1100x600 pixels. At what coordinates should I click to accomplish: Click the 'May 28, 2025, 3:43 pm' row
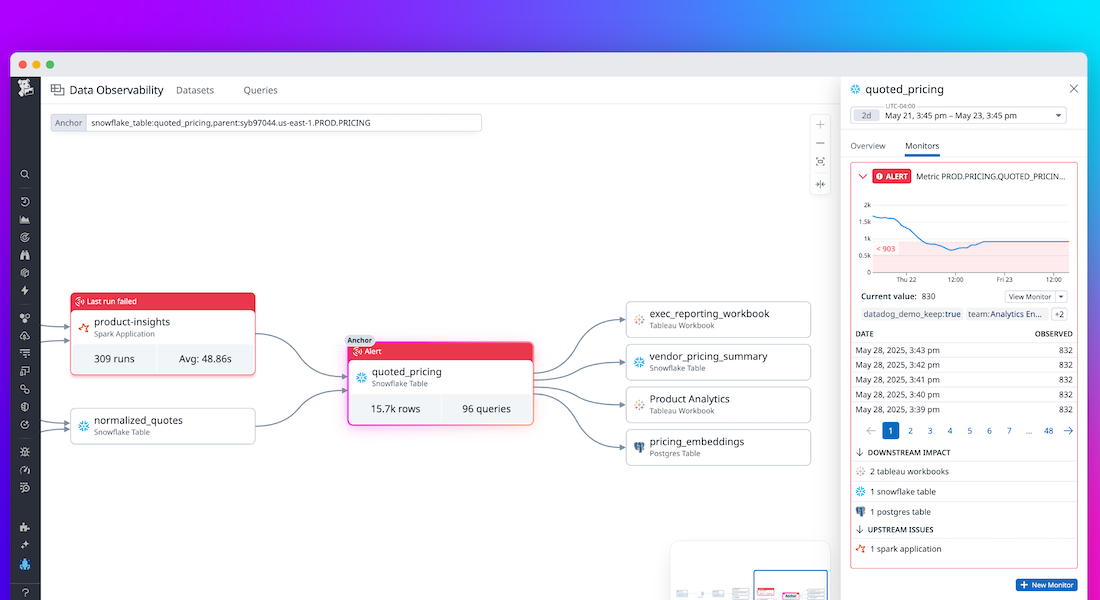[x=964, y=350]
